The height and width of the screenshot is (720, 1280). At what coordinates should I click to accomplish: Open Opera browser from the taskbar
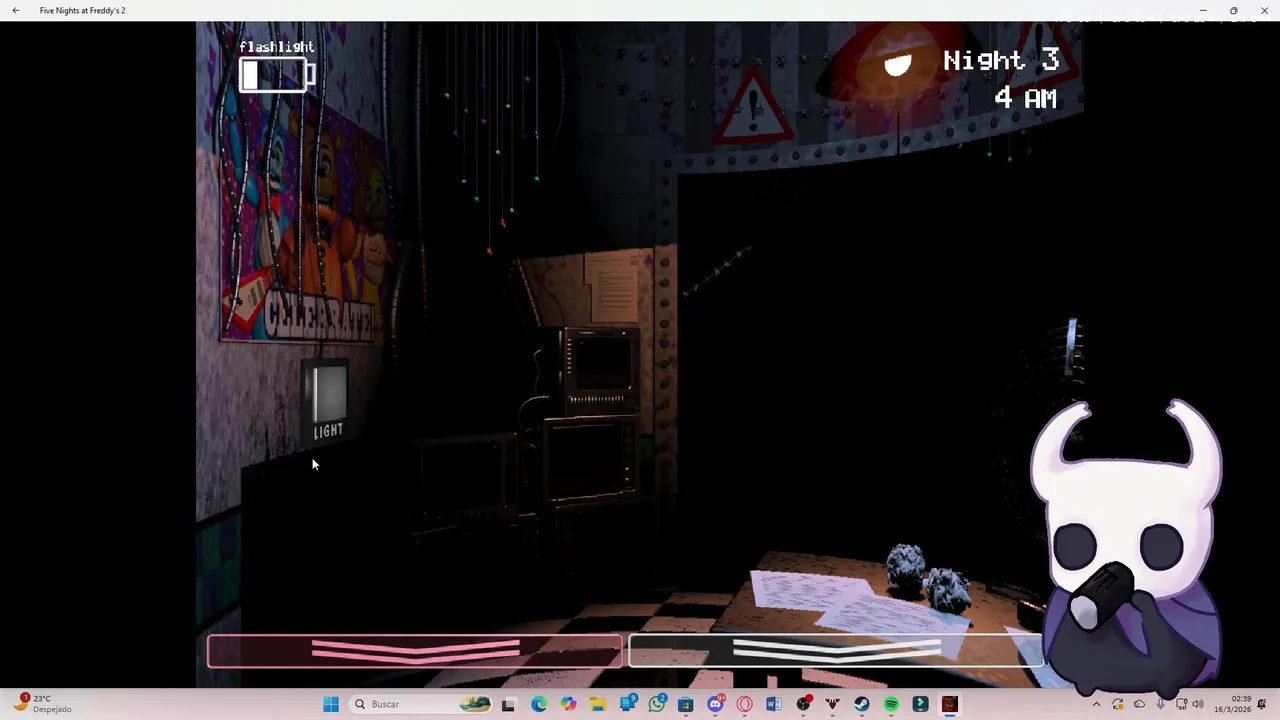pos(744,704)
